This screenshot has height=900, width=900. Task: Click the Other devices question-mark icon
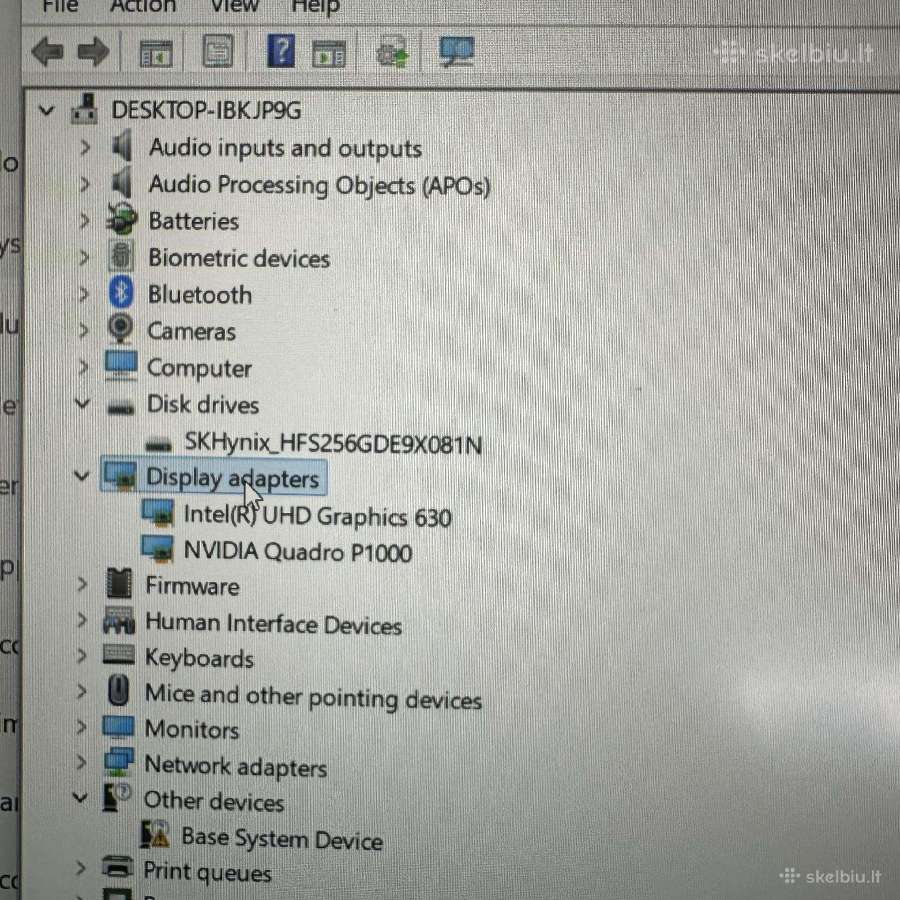pos(117,797)
